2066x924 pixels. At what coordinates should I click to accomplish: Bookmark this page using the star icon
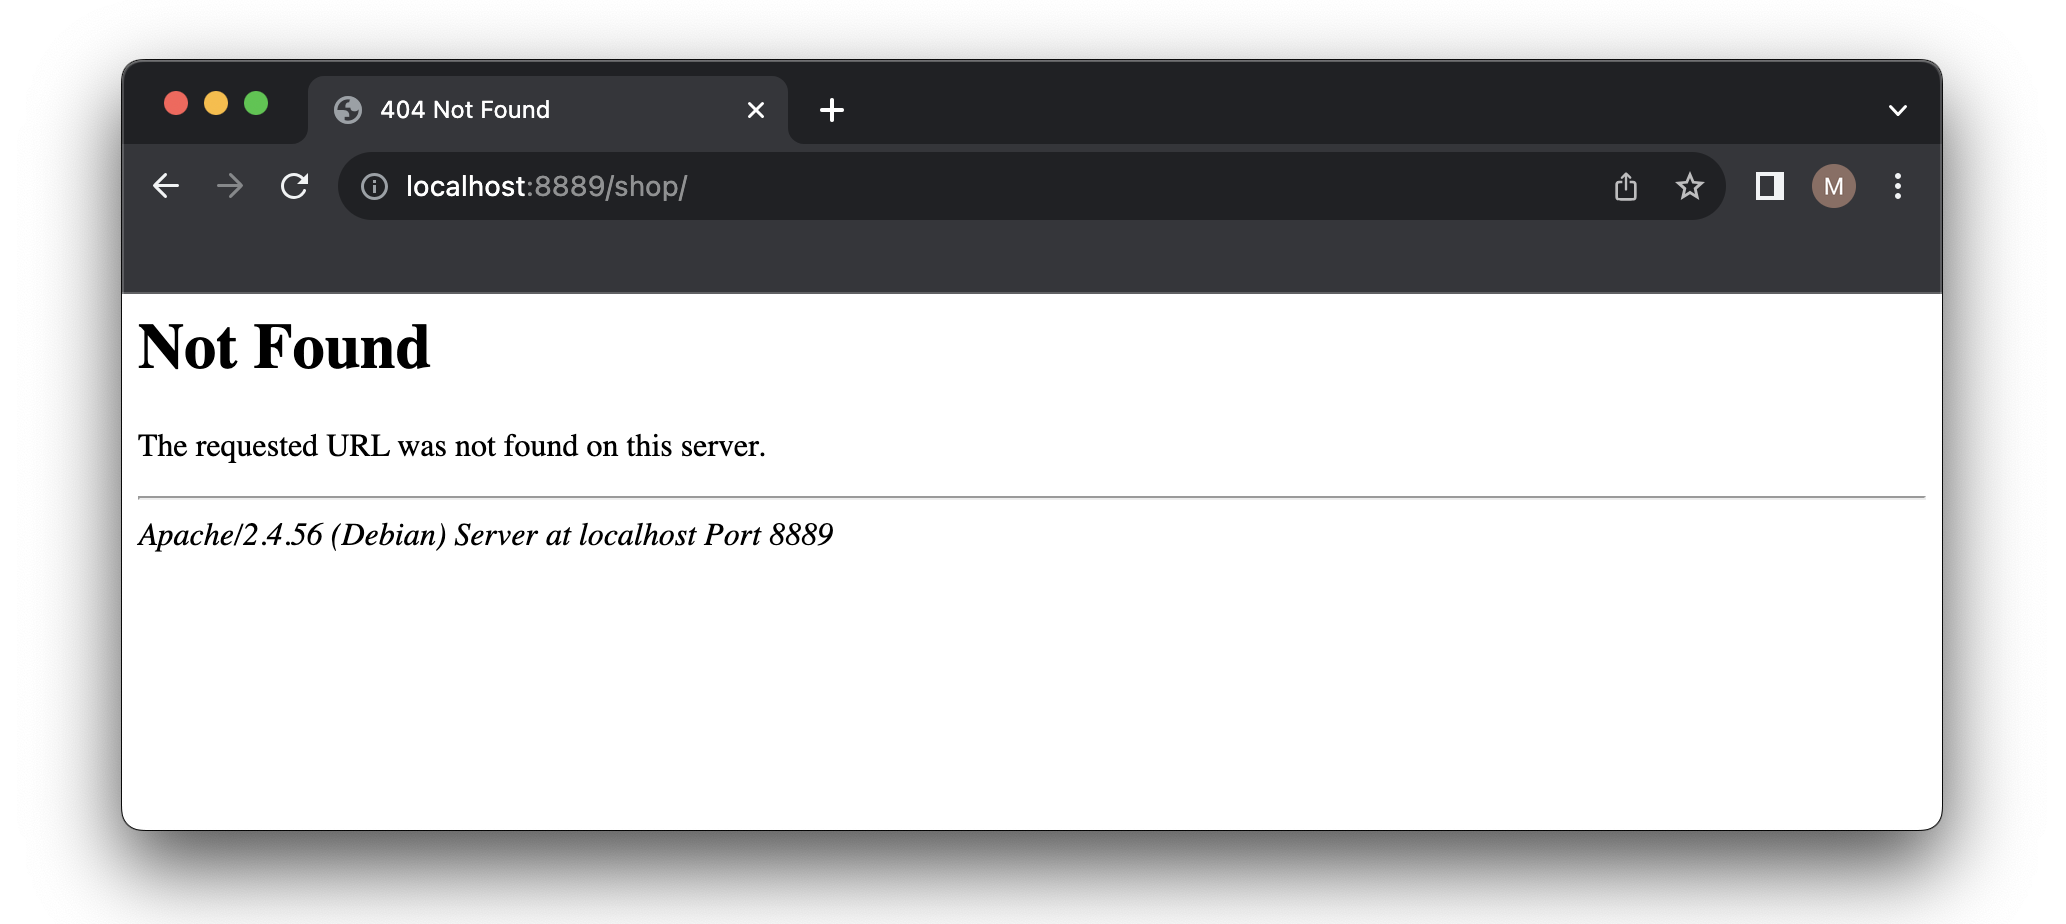point(1690,186)
